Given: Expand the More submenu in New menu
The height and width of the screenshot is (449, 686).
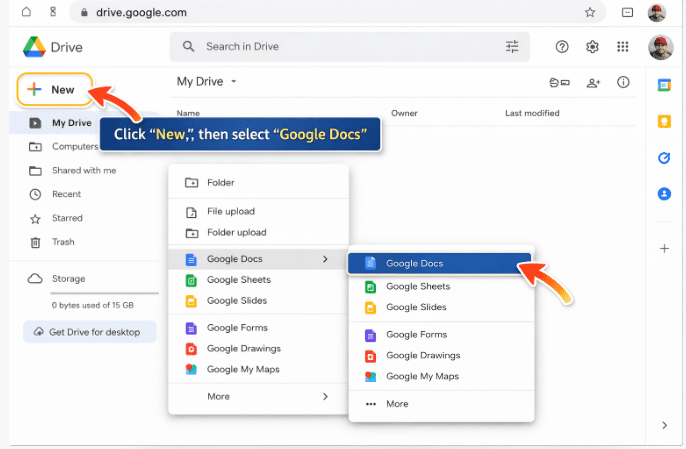Looking at the screenshot, I should point(325,397).
